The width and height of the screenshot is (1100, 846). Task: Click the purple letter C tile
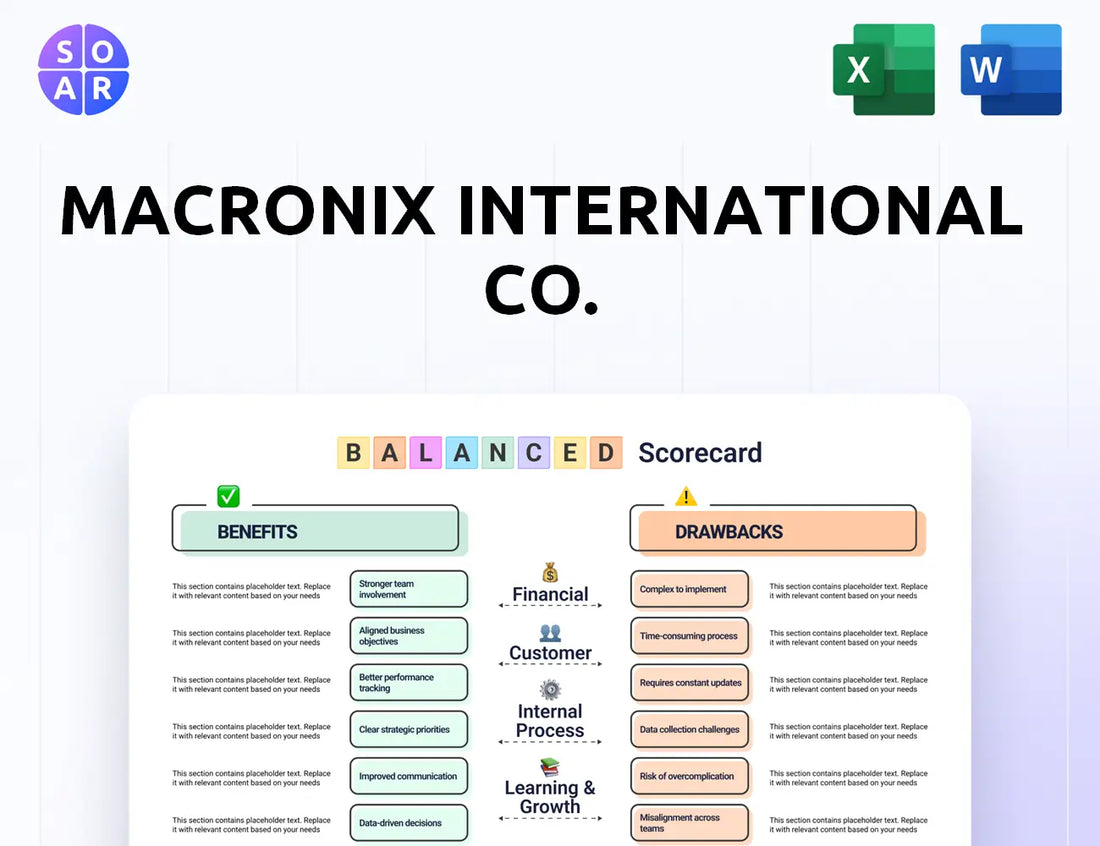[x=534, y=452]
